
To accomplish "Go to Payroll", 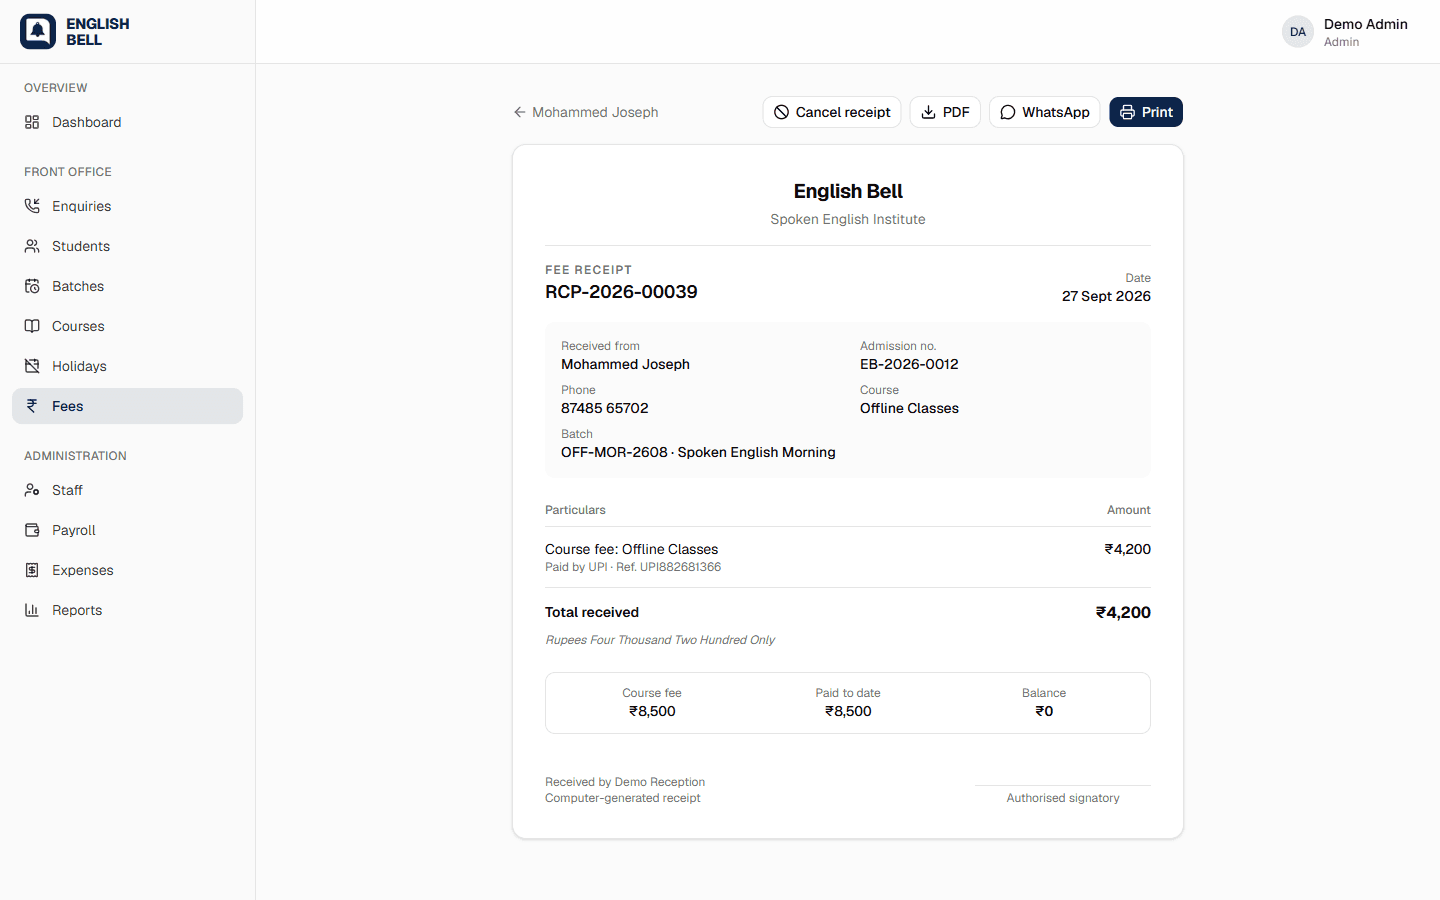I will (127, 530).
